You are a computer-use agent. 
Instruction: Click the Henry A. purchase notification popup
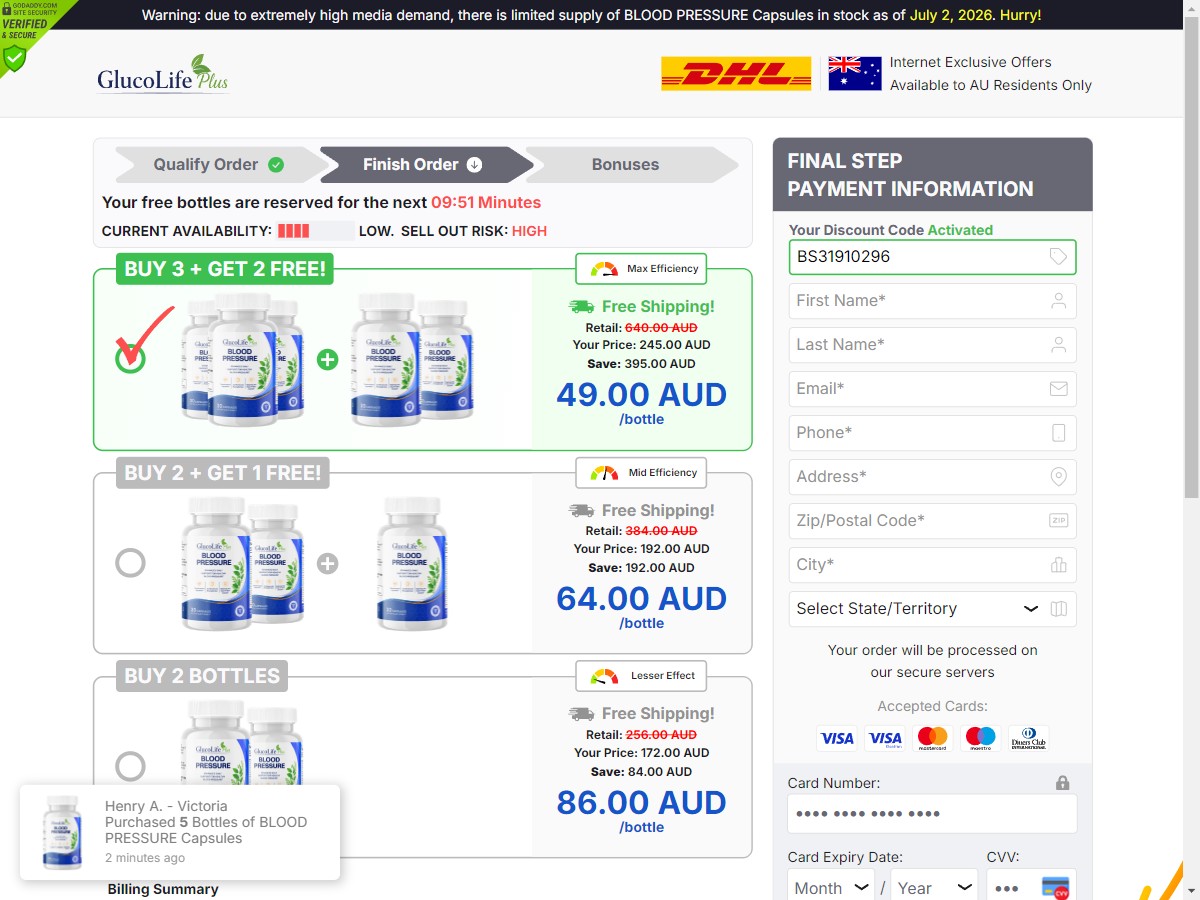pos(180,832)
